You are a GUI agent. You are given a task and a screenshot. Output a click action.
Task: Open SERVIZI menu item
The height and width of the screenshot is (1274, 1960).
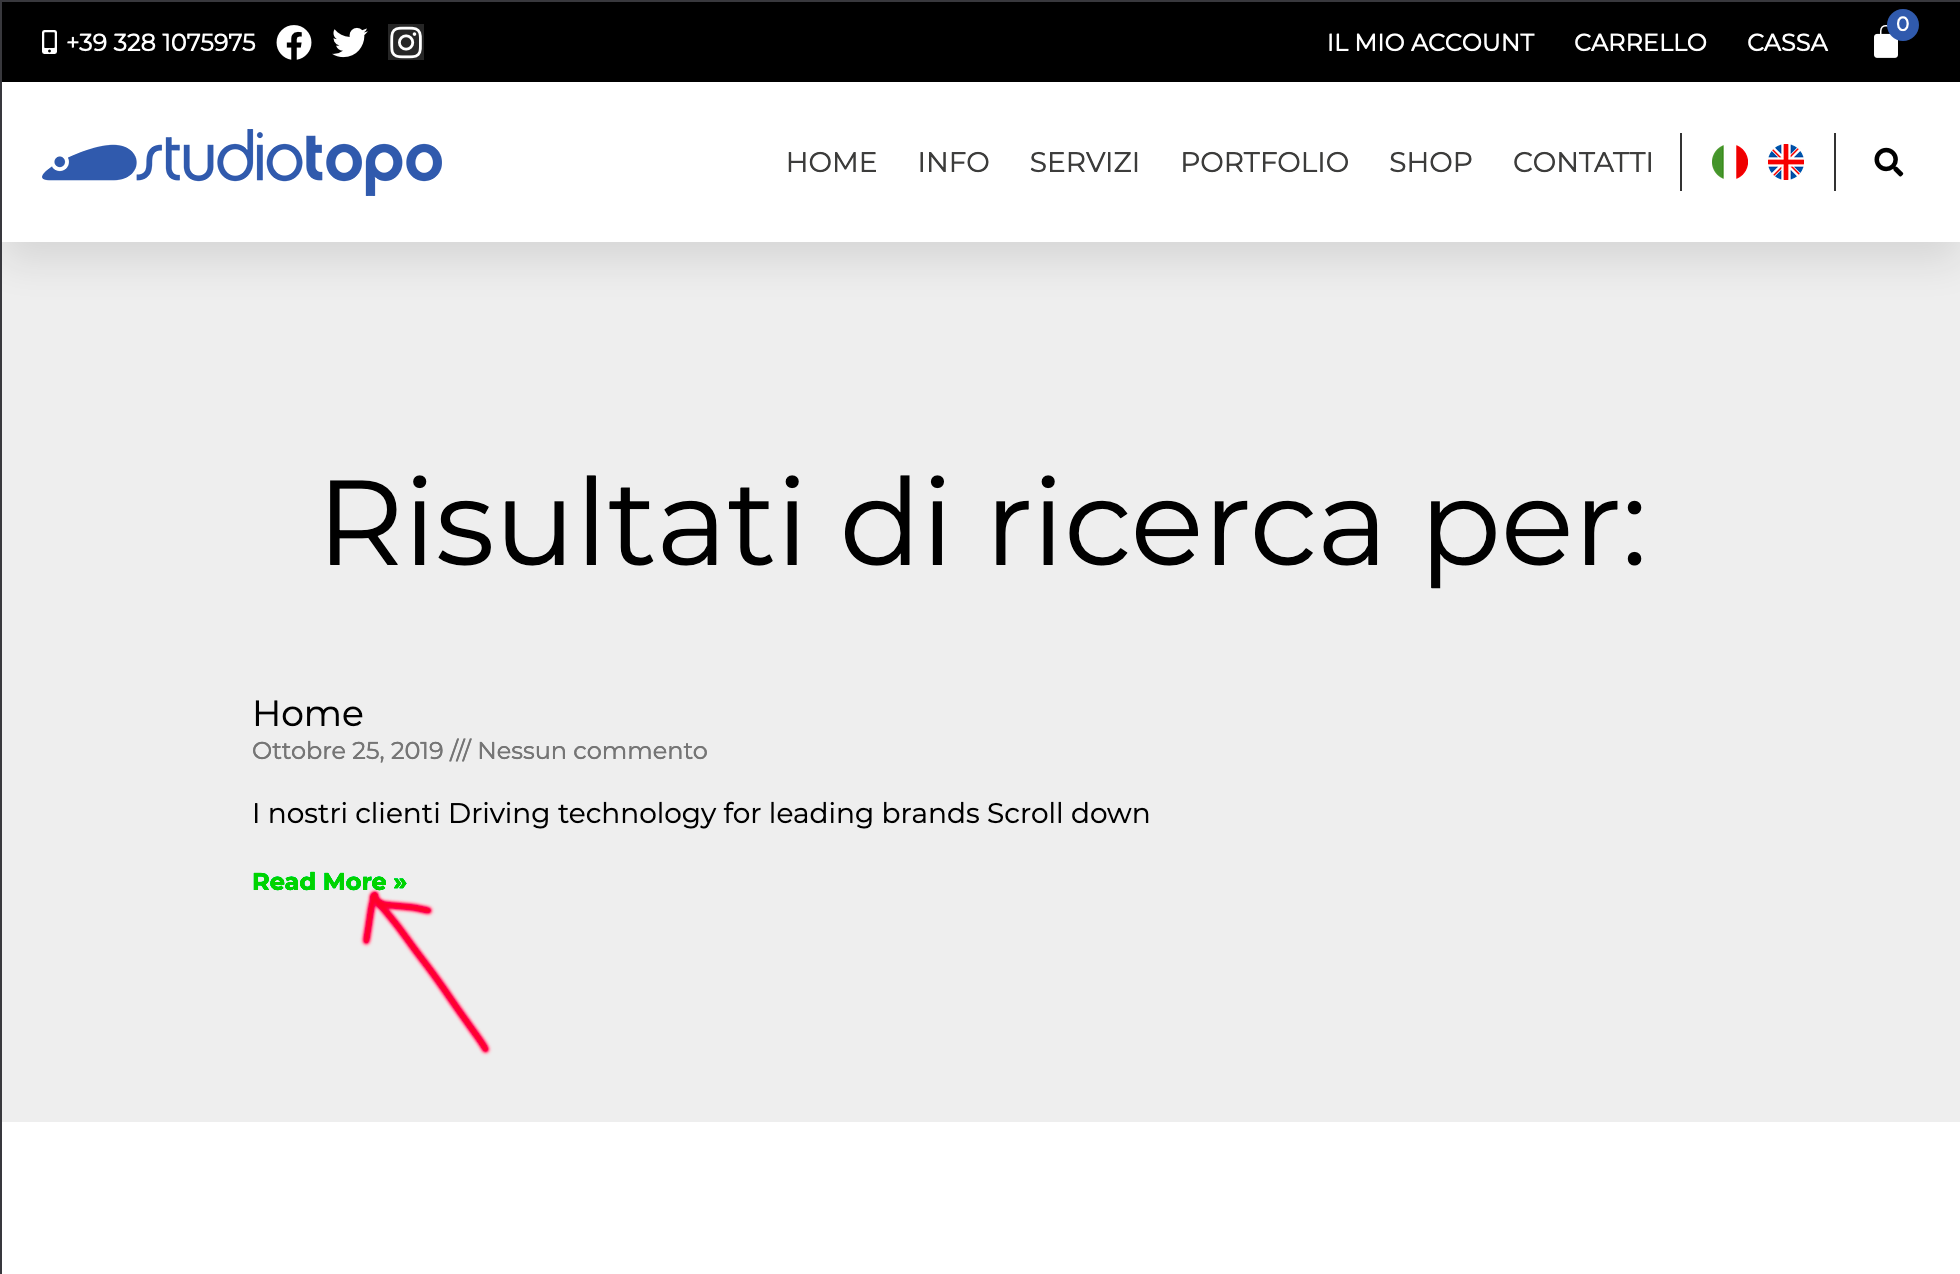1084,162
